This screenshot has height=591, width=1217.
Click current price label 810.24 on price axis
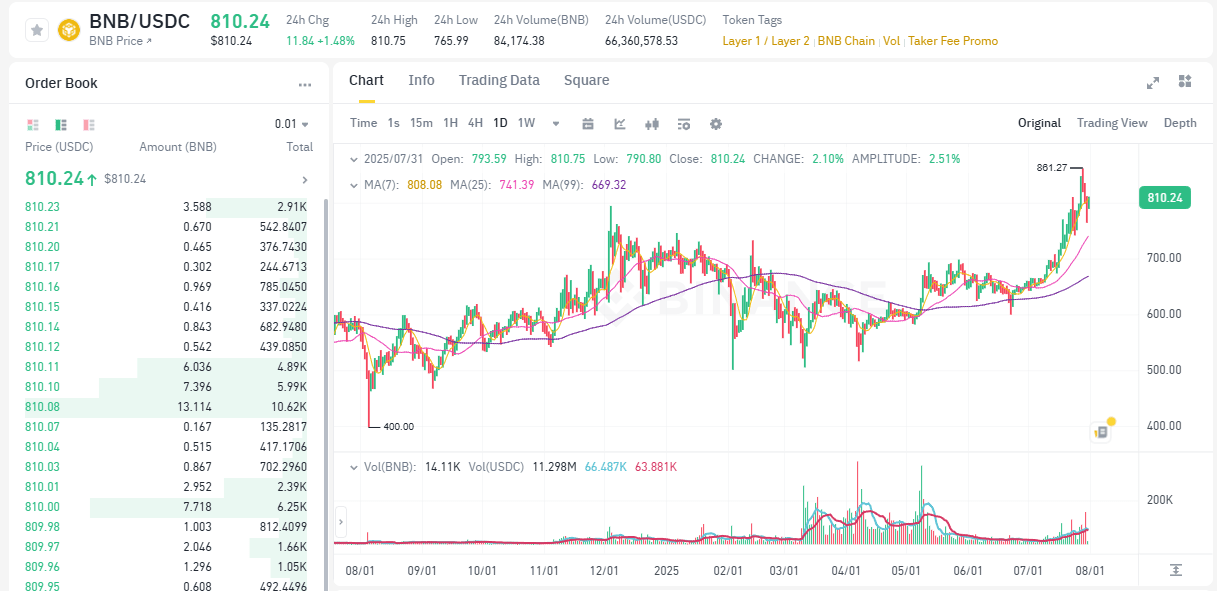(x=1165, y=198)
